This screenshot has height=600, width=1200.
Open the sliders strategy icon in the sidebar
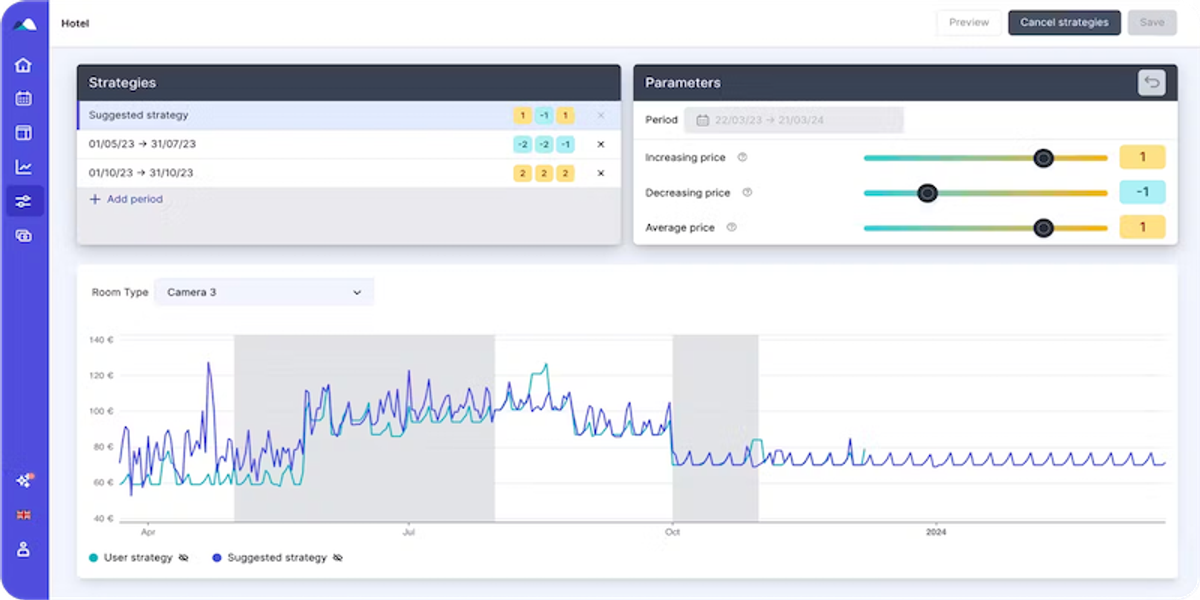point(24,200)
